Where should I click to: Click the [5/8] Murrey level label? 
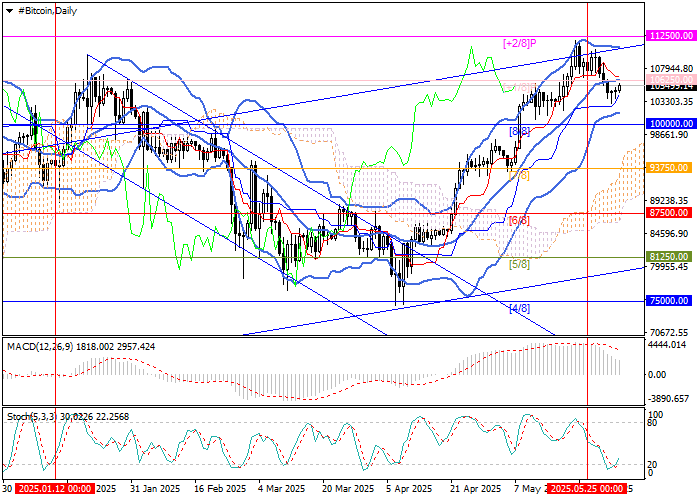tap(519, 265)
